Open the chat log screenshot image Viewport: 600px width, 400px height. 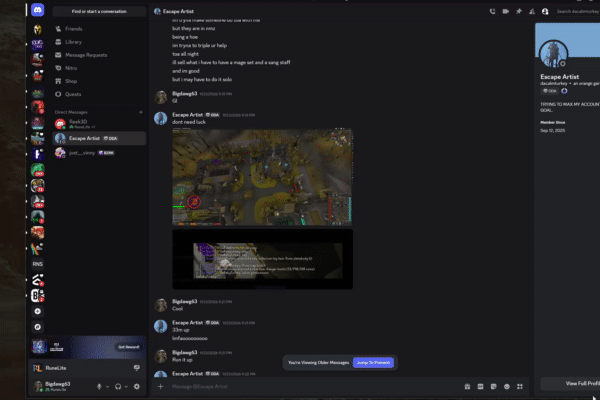[262, 259]
